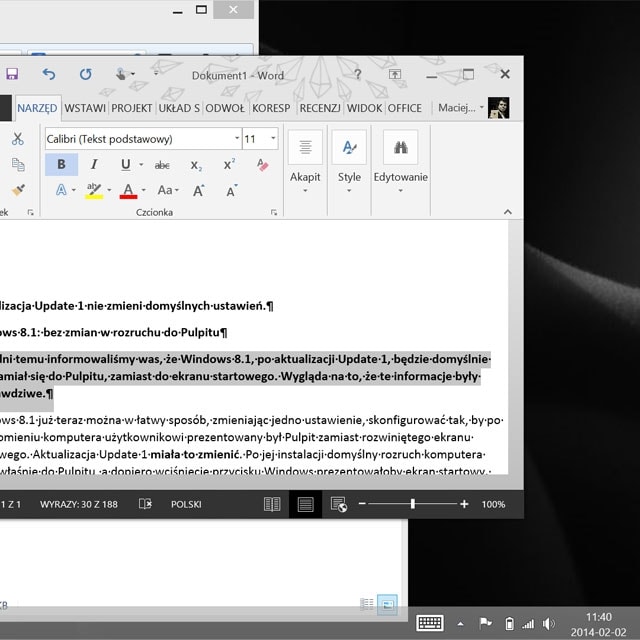Image resolution: width=640 pixels, height=640 pixels.
Task: Open underline style dropdown arrow
Action: point(141,165)
